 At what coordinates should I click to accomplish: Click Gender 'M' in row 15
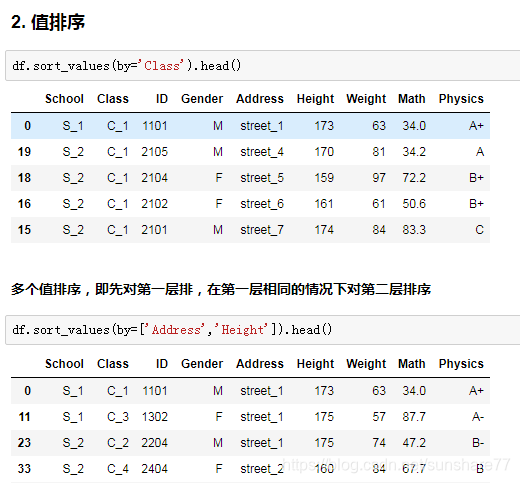pos(218,230)
